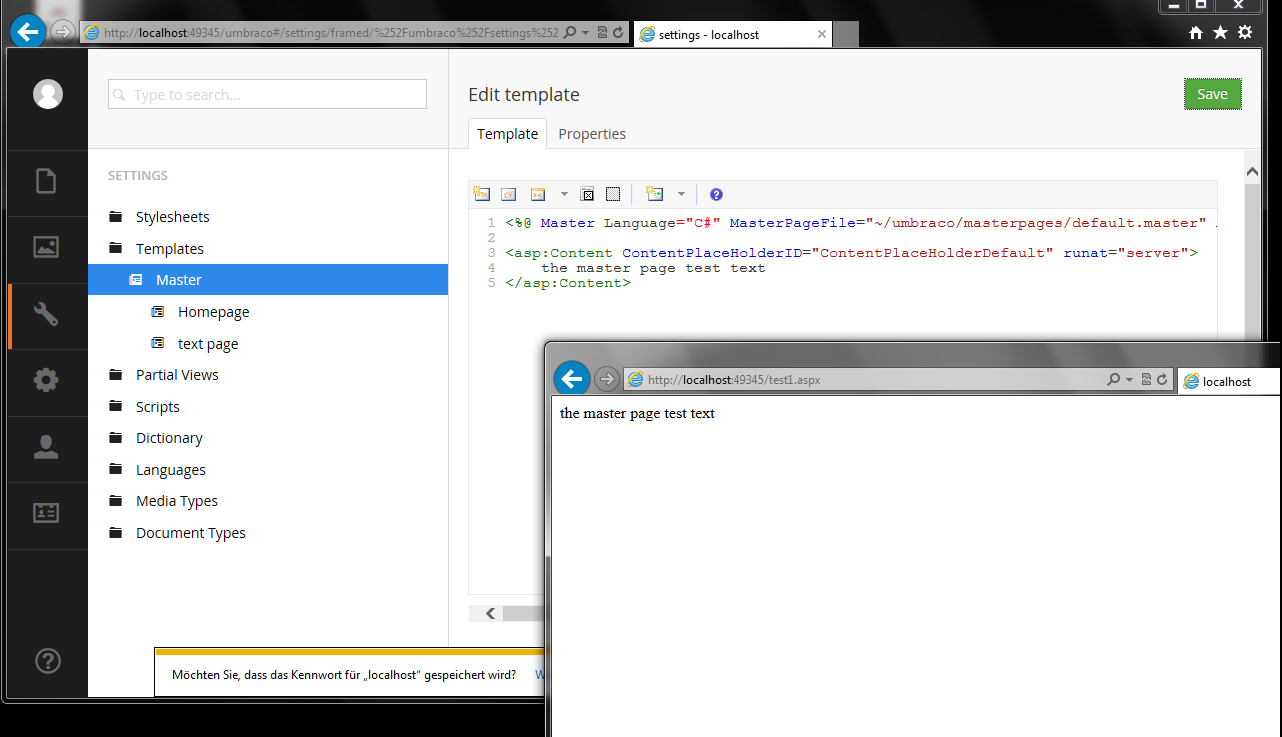Select the 'localhost' tab in front window
The width and height of the screenshot is (1282, 737).
click(1228, 381)
